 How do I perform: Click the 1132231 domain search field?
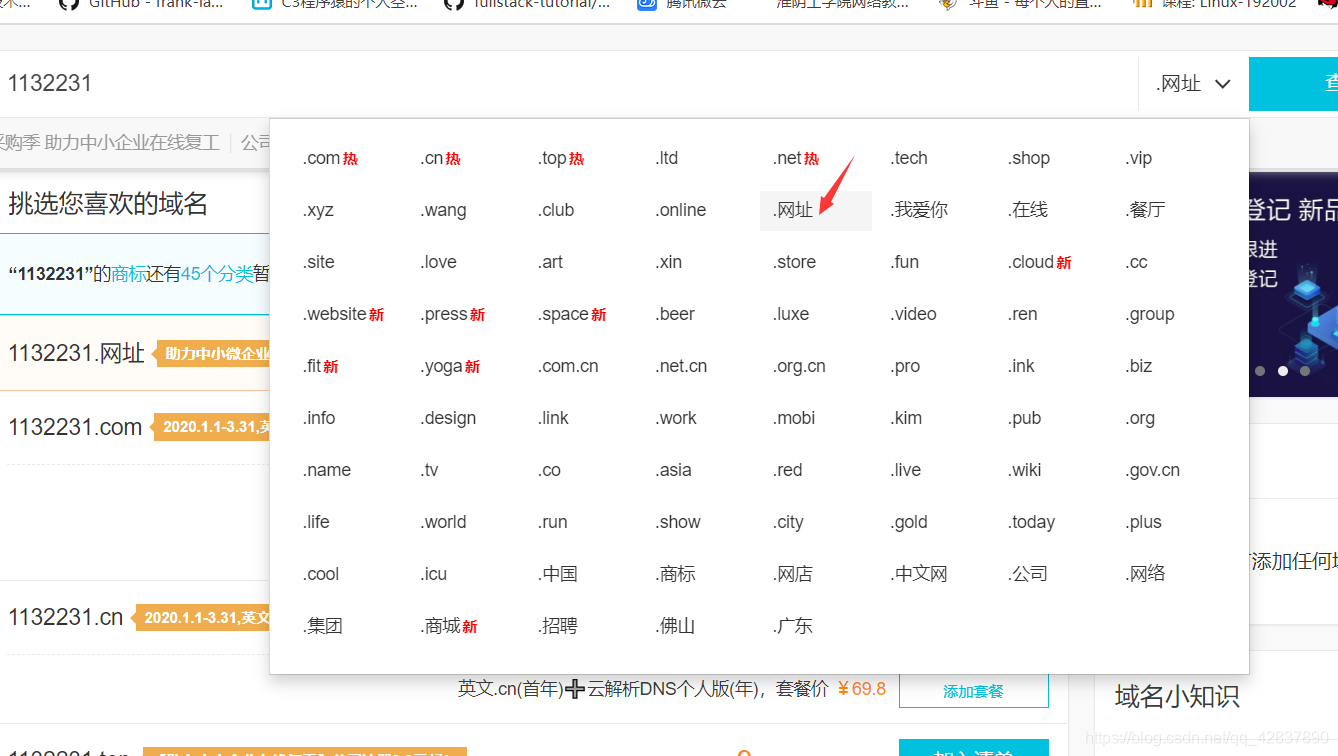(x=300, y=83)
